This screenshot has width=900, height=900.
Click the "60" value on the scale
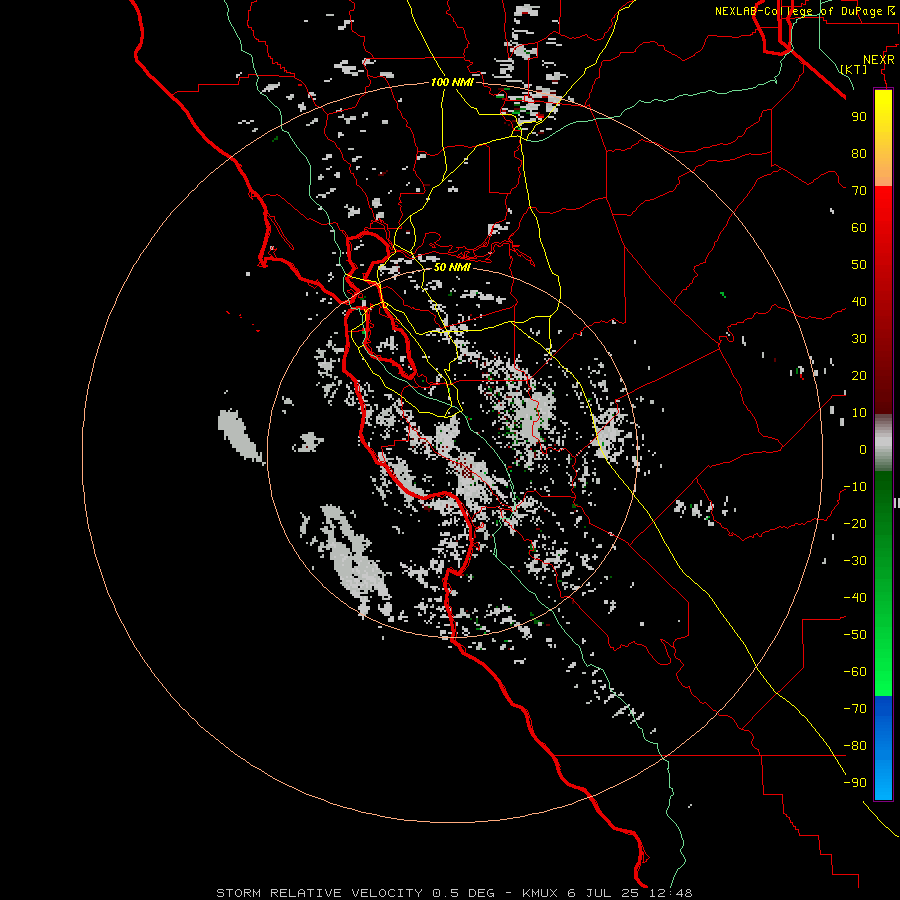pos(859,227)
